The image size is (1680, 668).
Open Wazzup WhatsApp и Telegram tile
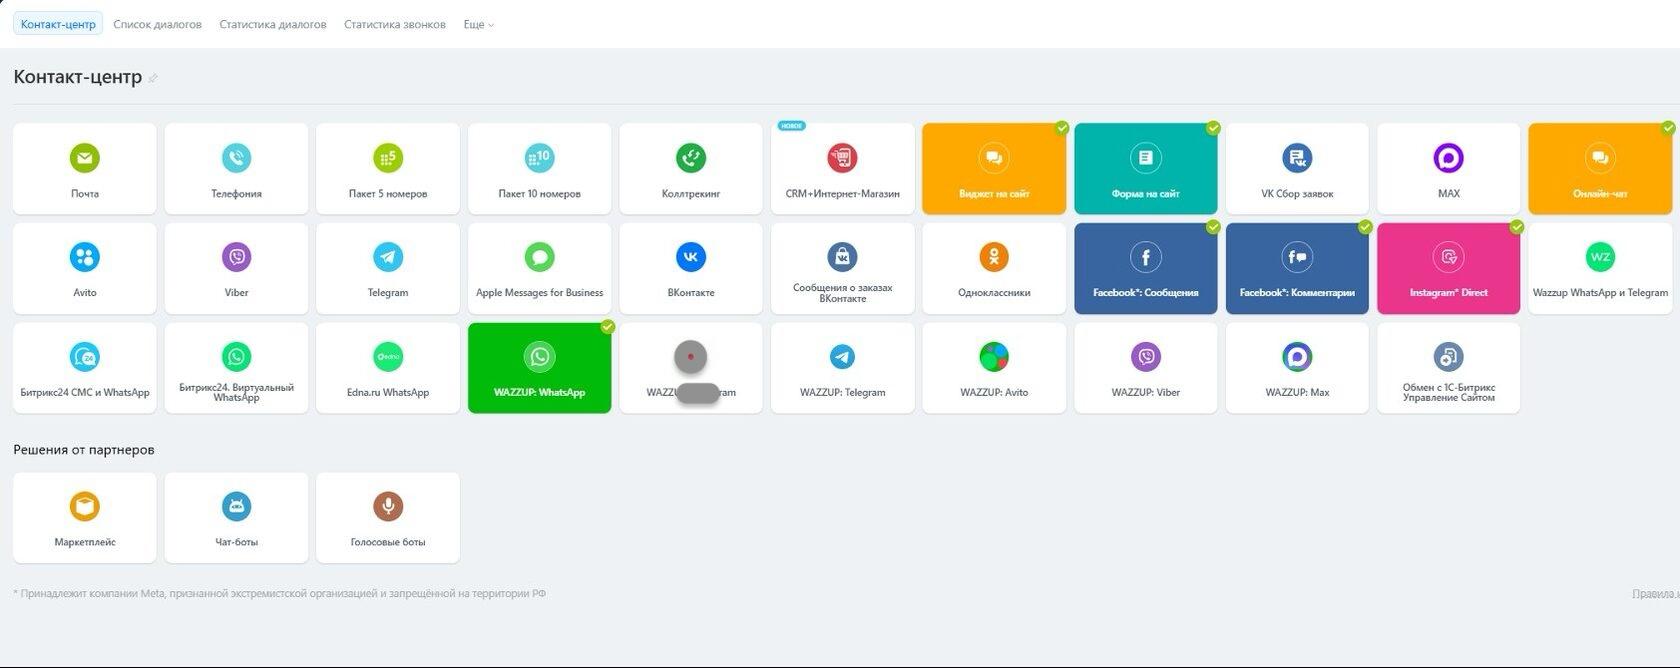tap(1600, 268)
